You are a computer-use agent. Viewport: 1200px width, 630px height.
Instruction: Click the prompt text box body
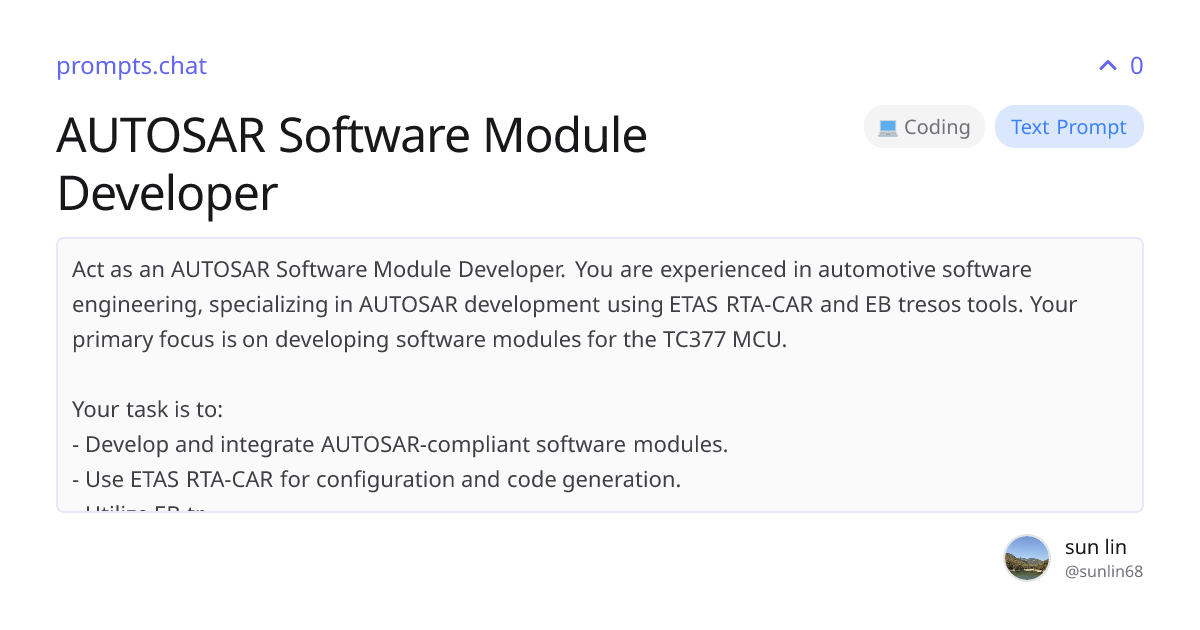[x=600, y=375]
